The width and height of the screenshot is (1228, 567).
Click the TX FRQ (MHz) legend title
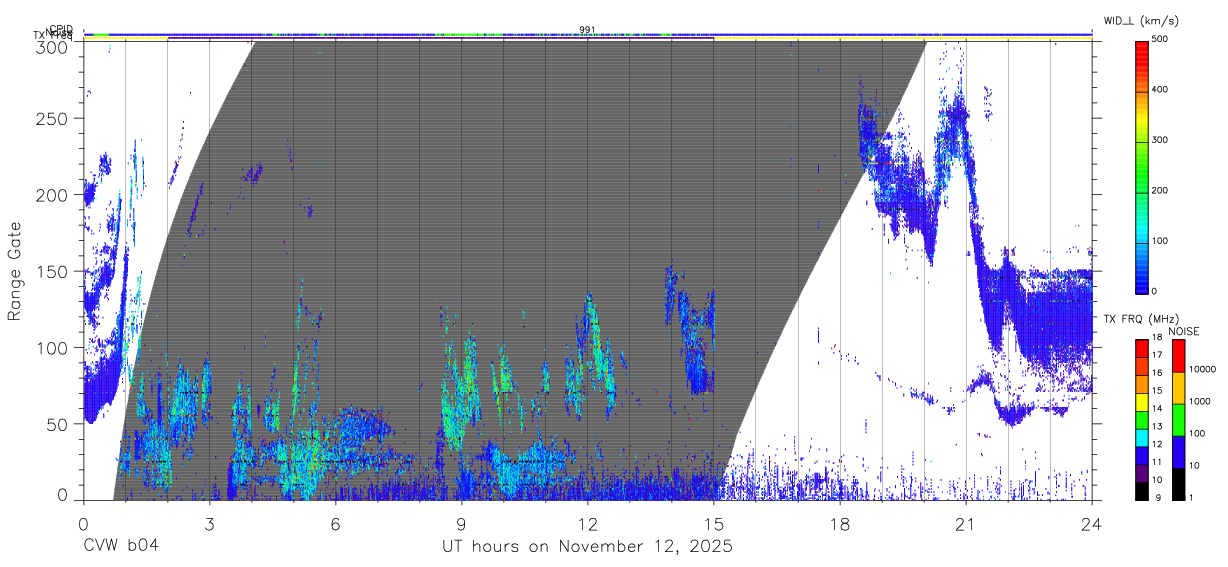point(1142,318)
